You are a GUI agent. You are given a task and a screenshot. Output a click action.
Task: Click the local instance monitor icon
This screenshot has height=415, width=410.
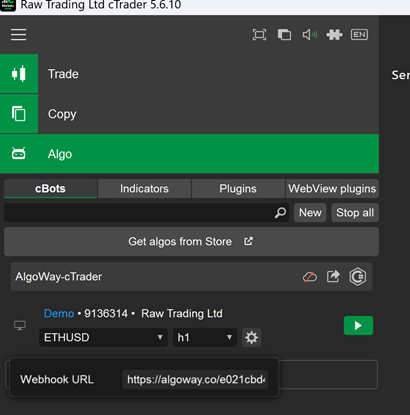tap(20, 325)
